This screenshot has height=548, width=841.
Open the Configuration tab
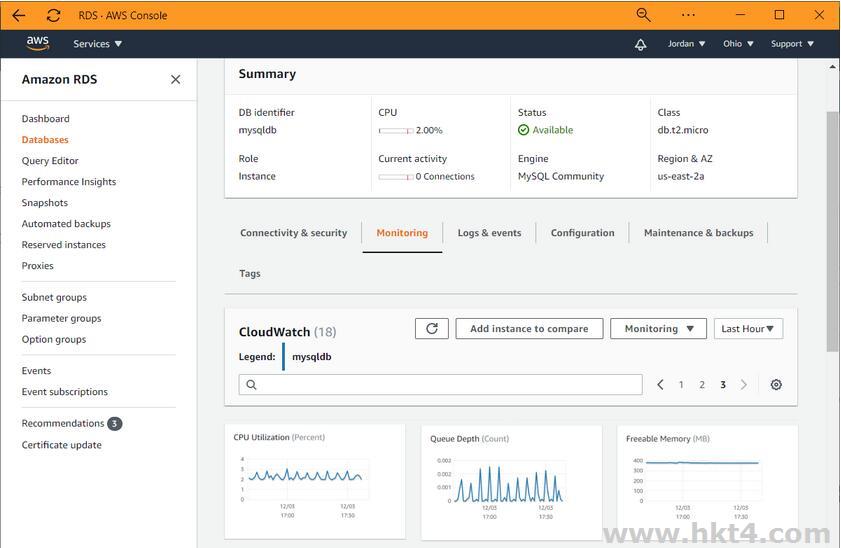[582, 233]
